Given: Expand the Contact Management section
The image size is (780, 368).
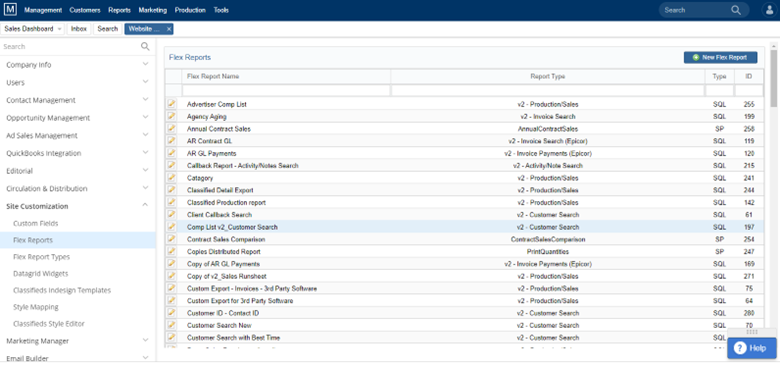Looking at the screenshot, I should (x=145, y=100).
